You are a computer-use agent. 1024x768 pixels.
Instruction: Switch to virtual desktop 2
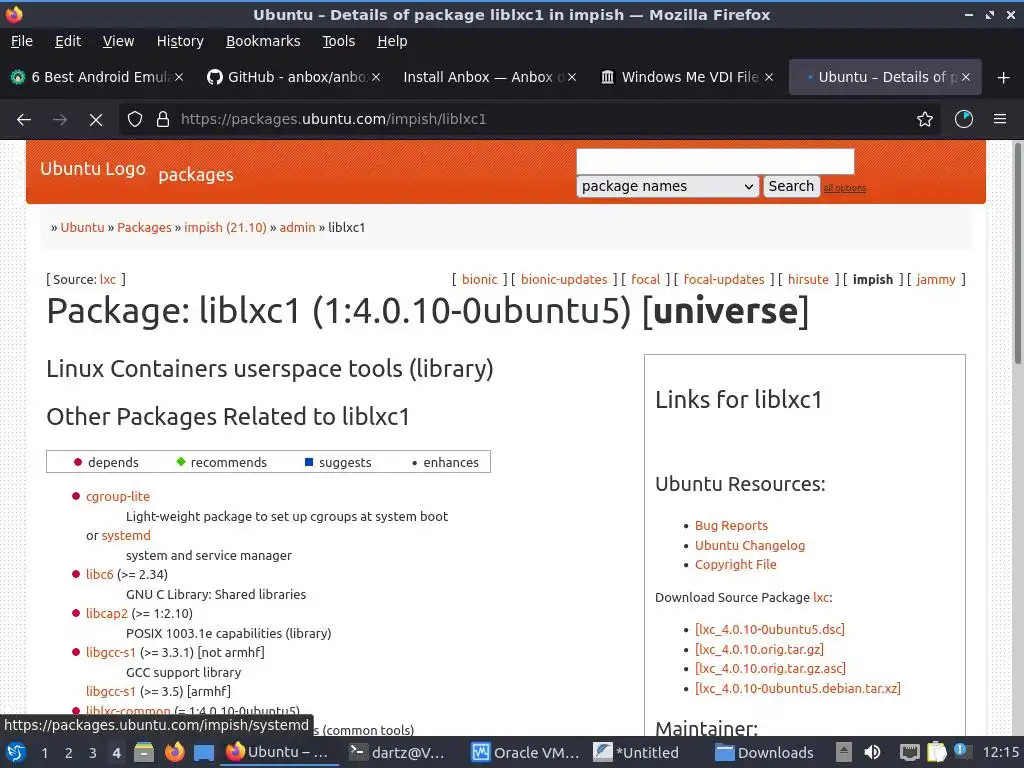point(69,753)
